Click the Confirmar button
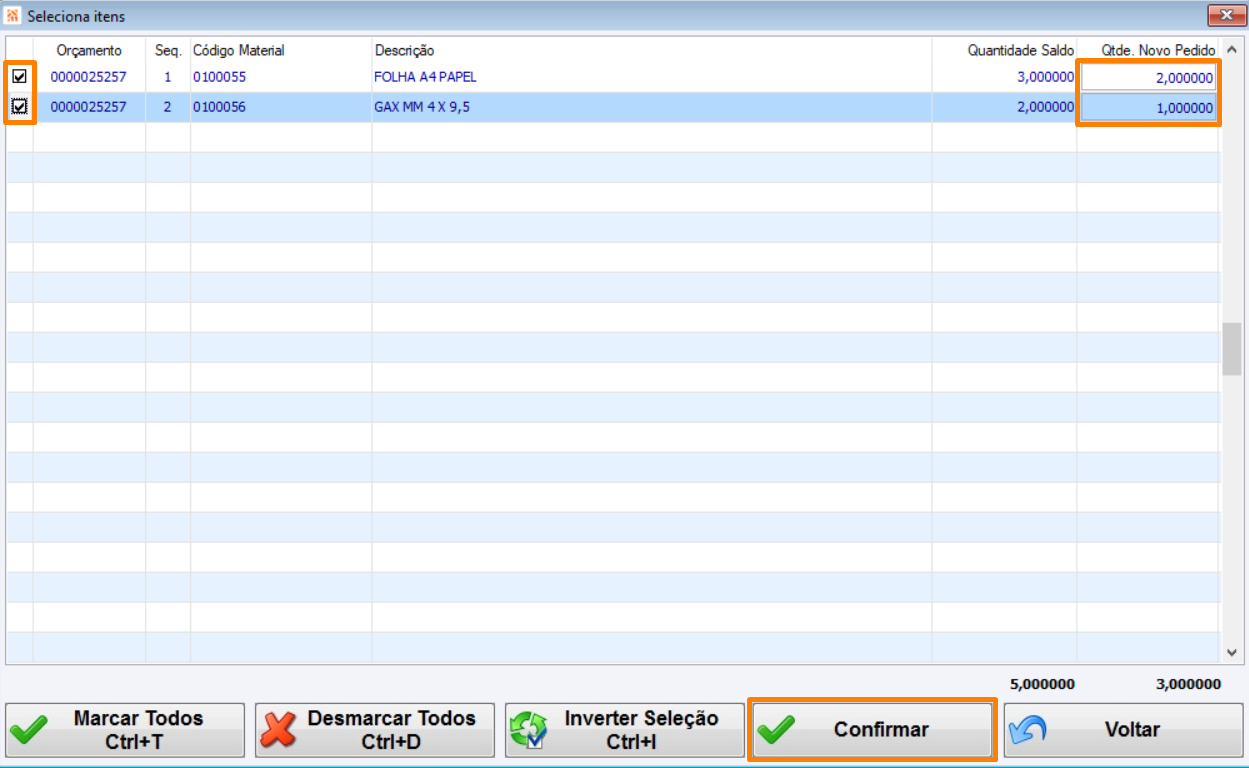Screen dimensions: 1249x768 pos(872,730)
